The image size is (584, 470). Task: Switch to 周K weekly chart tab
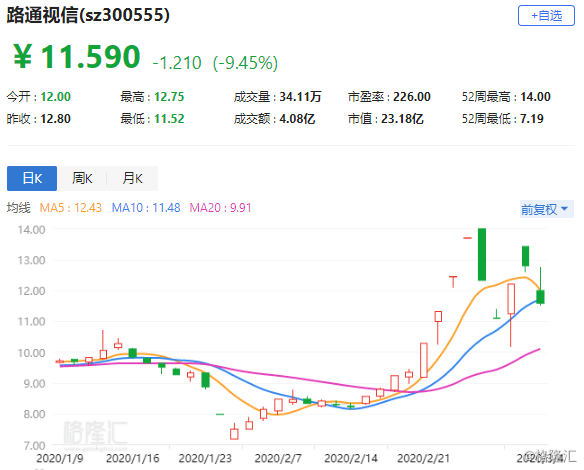tap(82, 178)
